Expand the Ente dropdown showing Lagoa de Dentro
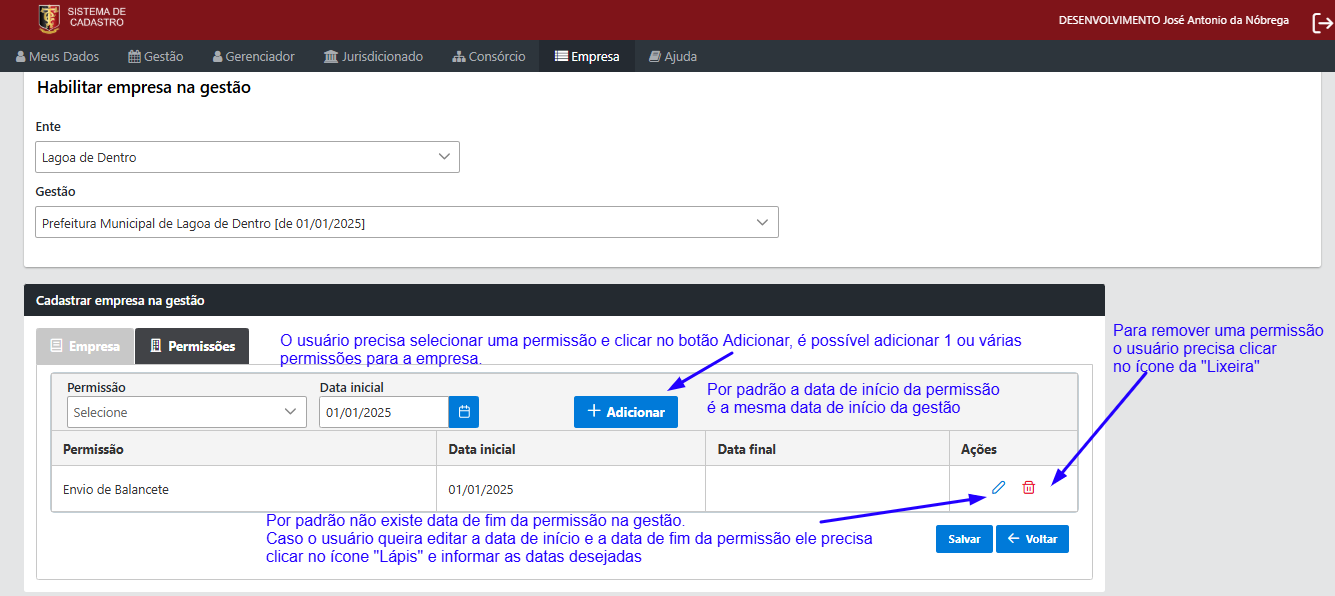The width and height of the screenshot is (1335, 596). click(247, 157)
